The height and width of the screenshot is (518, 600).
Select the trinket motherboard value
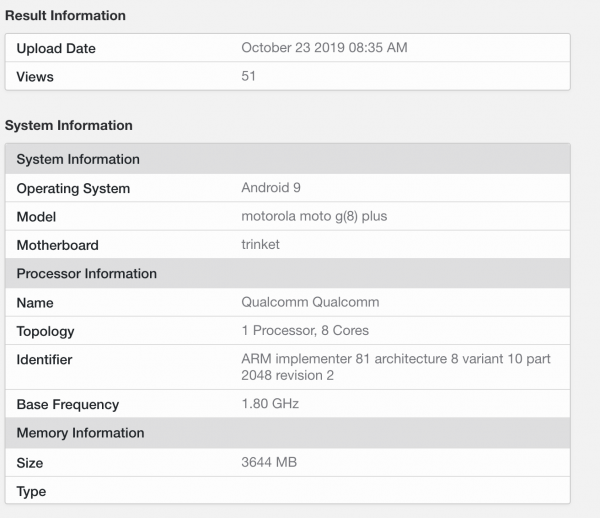tap(260, 244)
